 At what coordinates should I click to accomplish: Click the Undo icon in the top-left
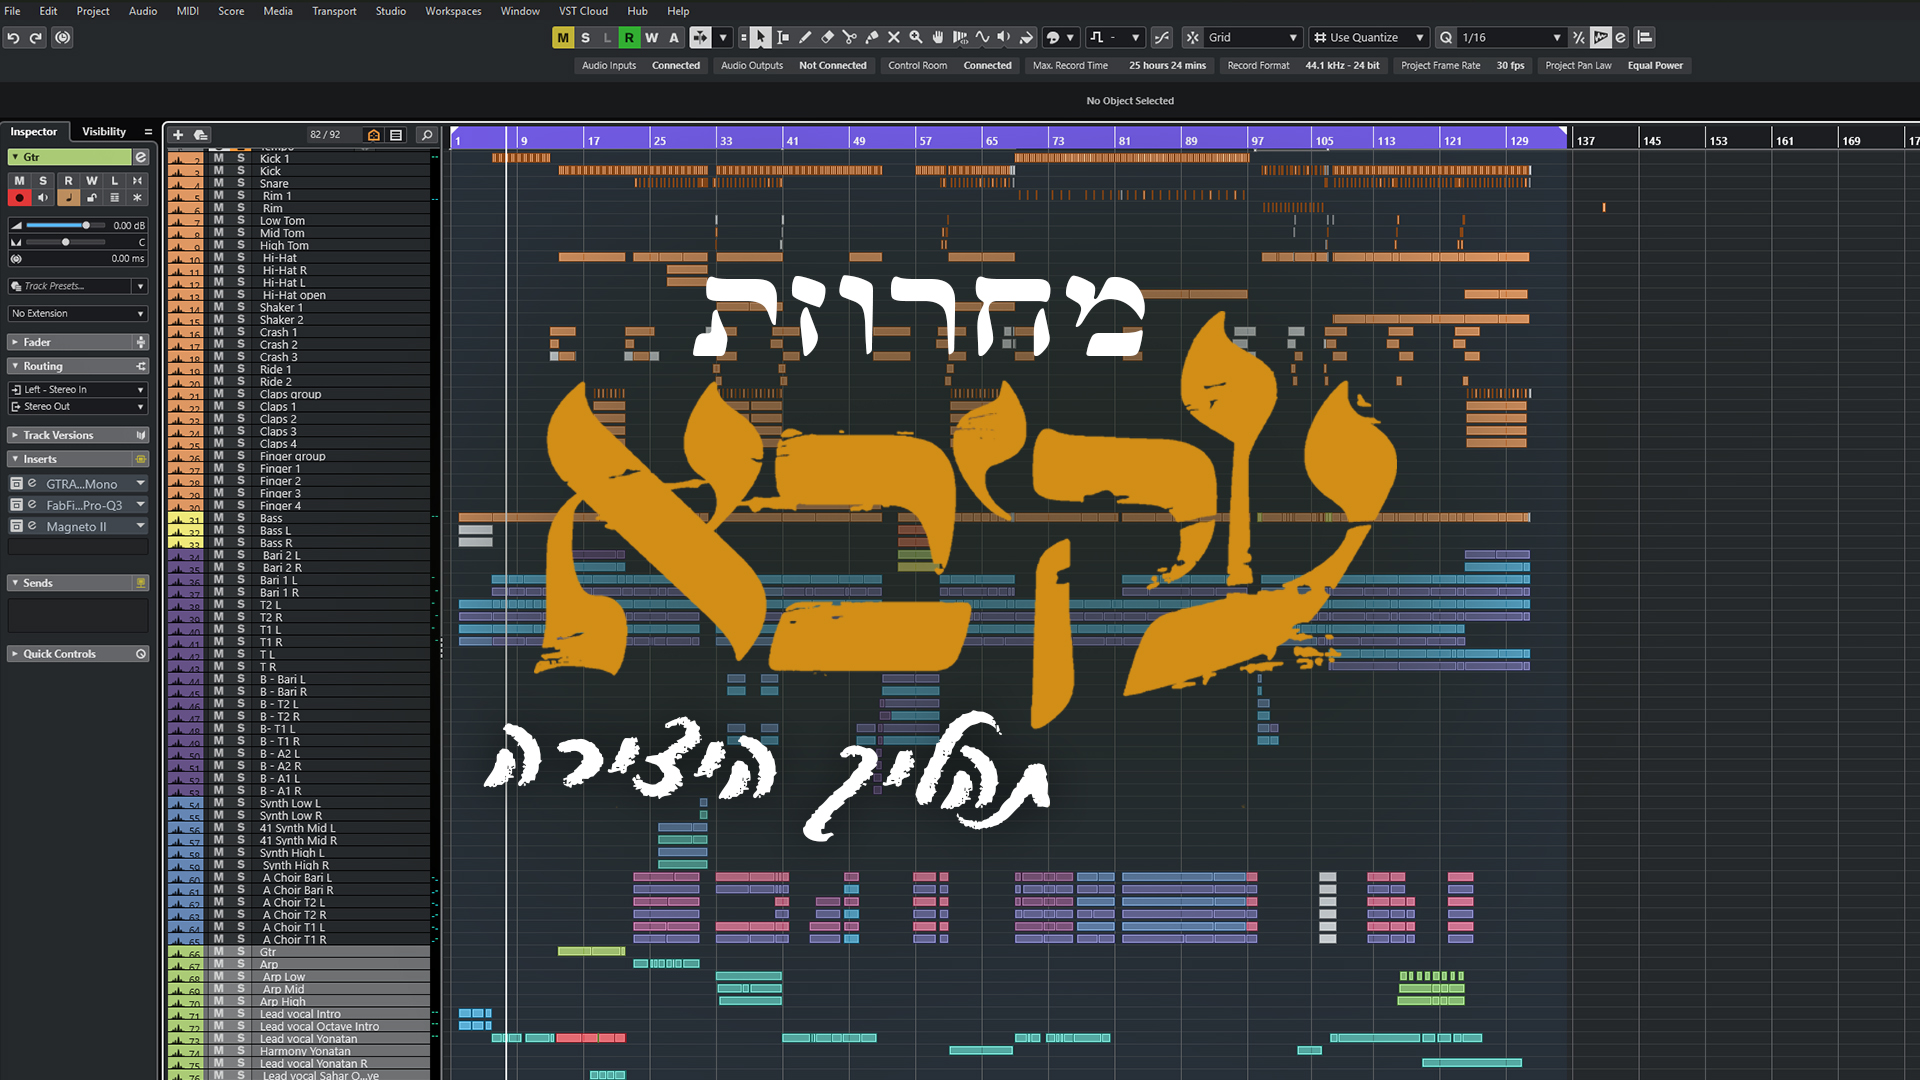tap(12, 37)
